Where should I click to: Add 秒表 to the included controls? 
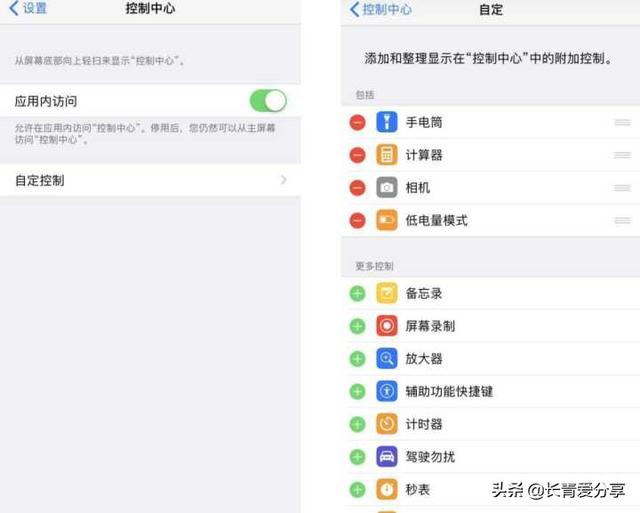tap(358, 489)
